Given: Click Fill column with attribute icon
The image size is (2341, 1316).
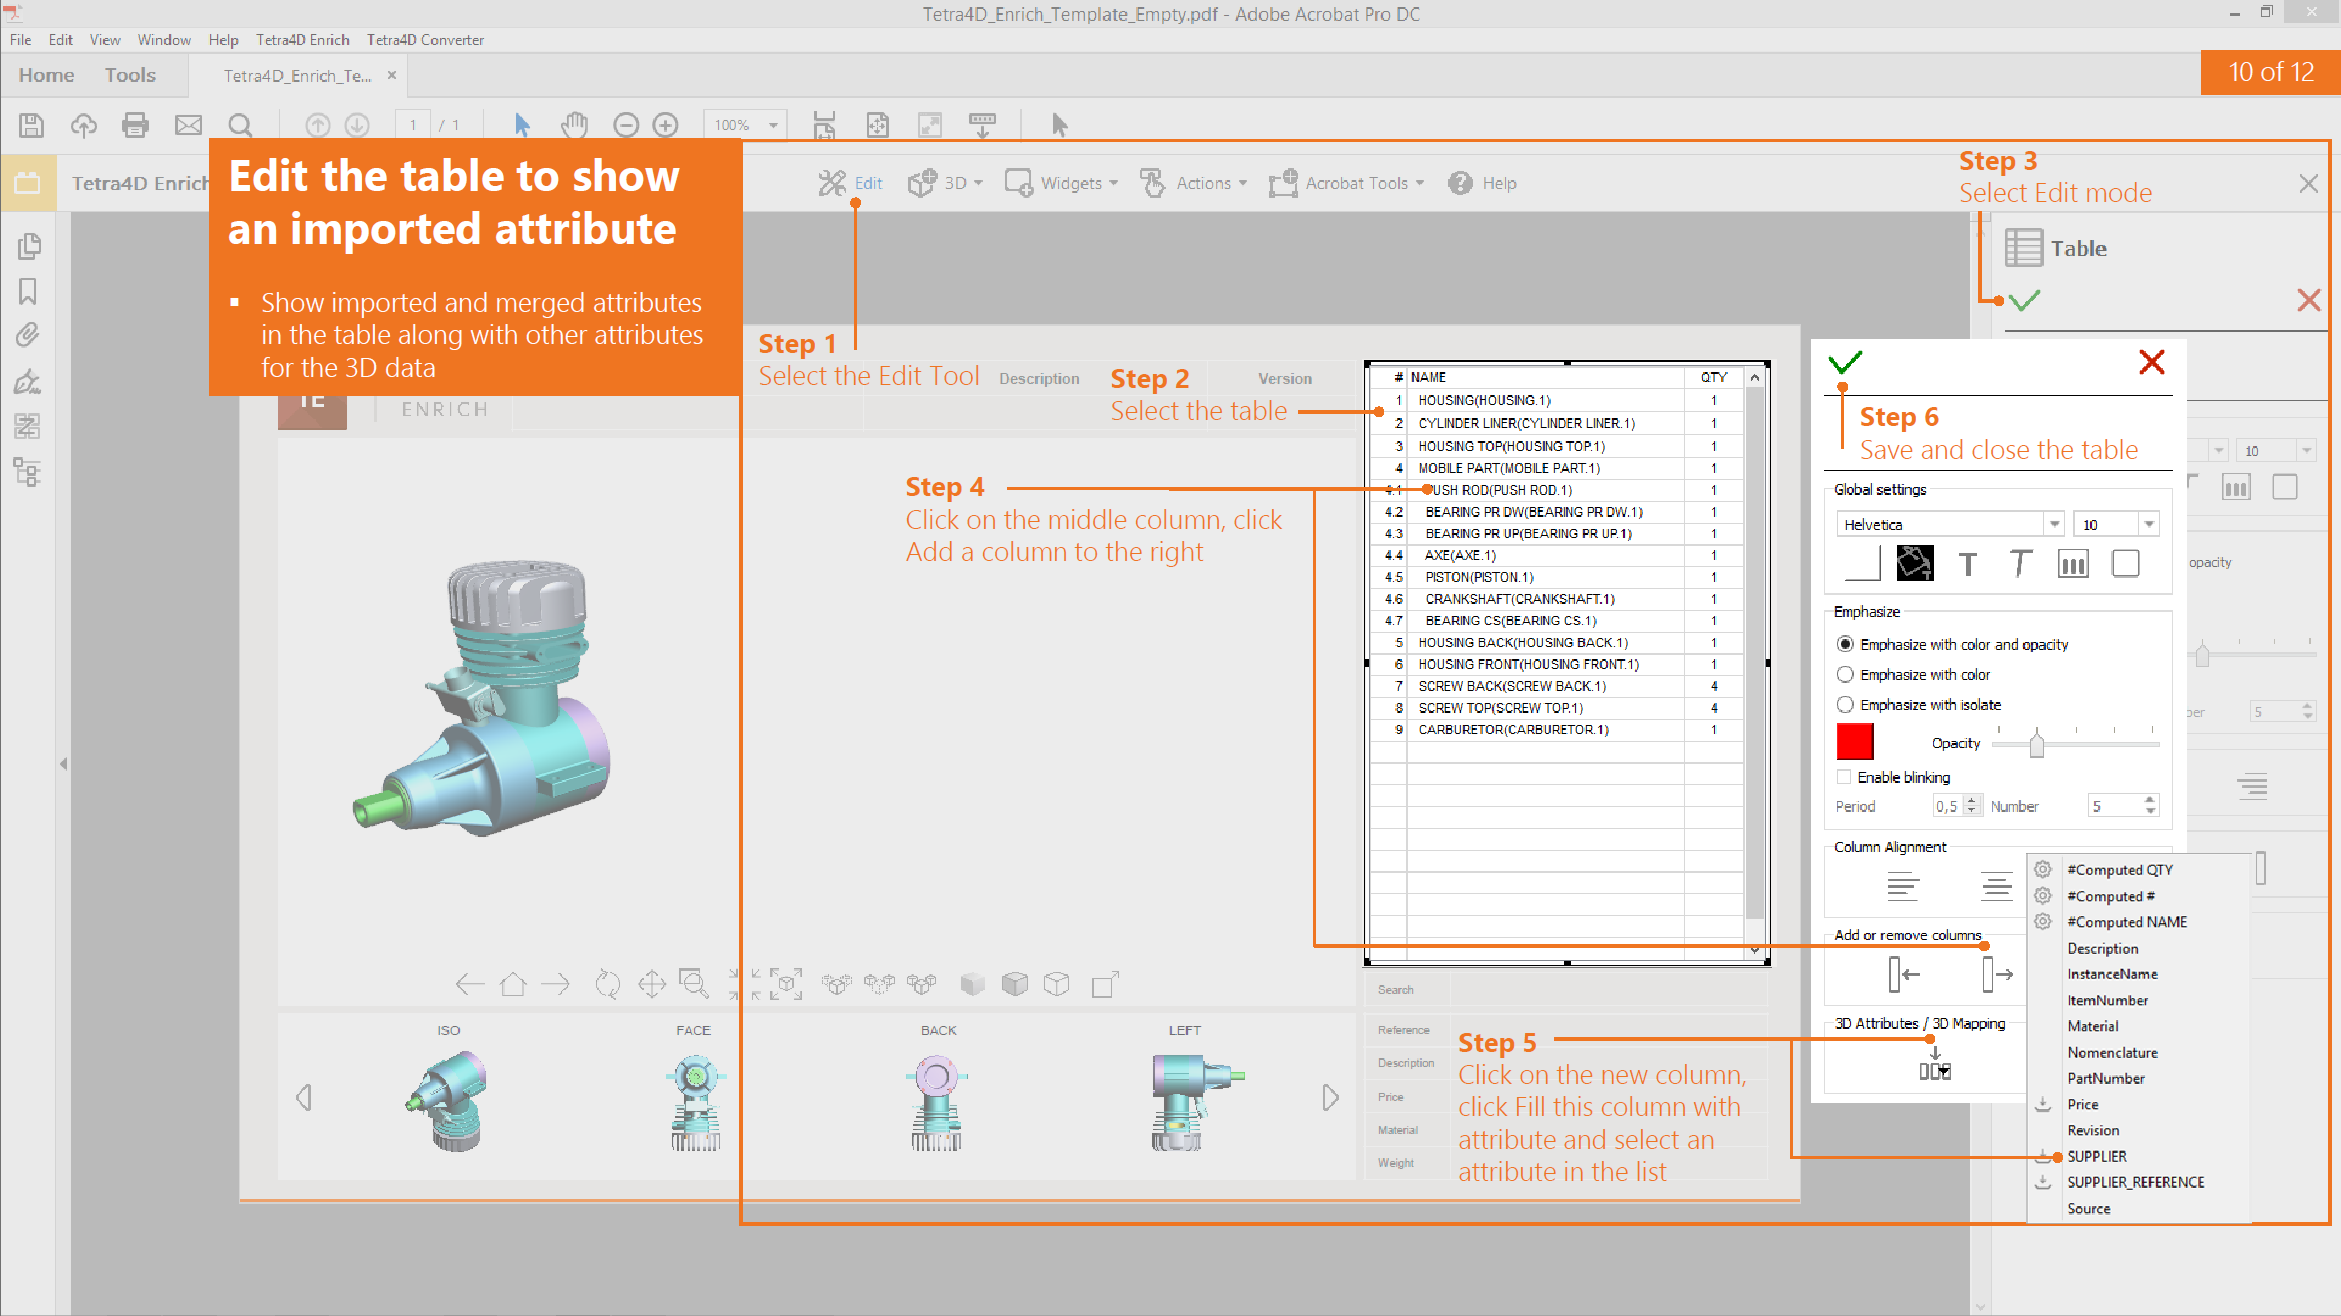Looking at the screenshot, I should (x=1935, y=1064).
